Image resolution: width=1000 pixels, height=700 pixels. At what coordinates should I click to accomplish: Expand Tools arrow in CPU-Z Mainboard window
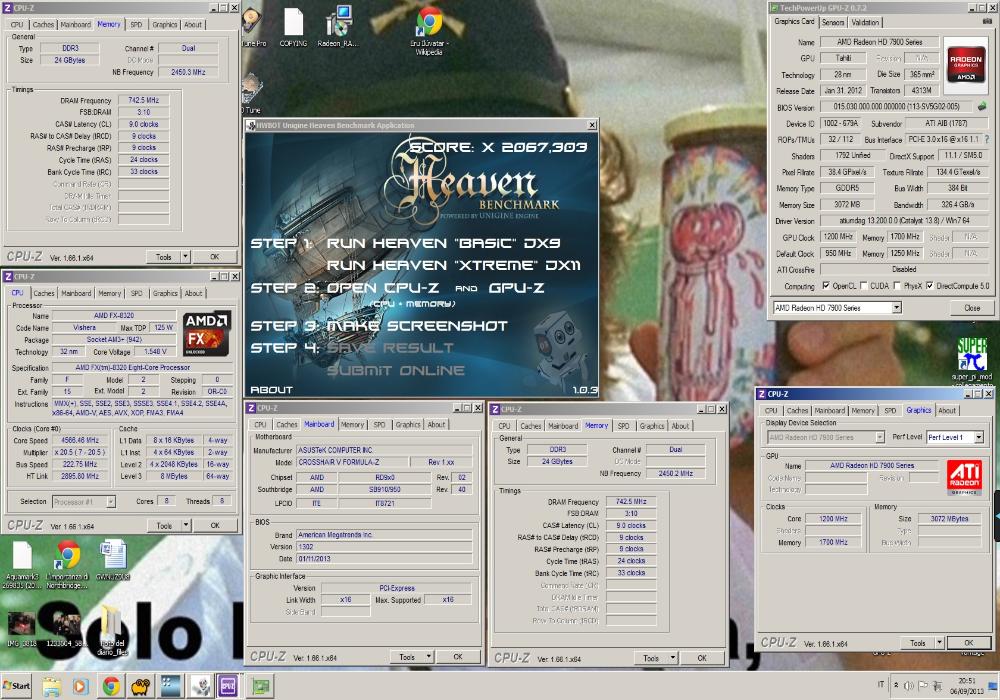(x=429, y=656)
